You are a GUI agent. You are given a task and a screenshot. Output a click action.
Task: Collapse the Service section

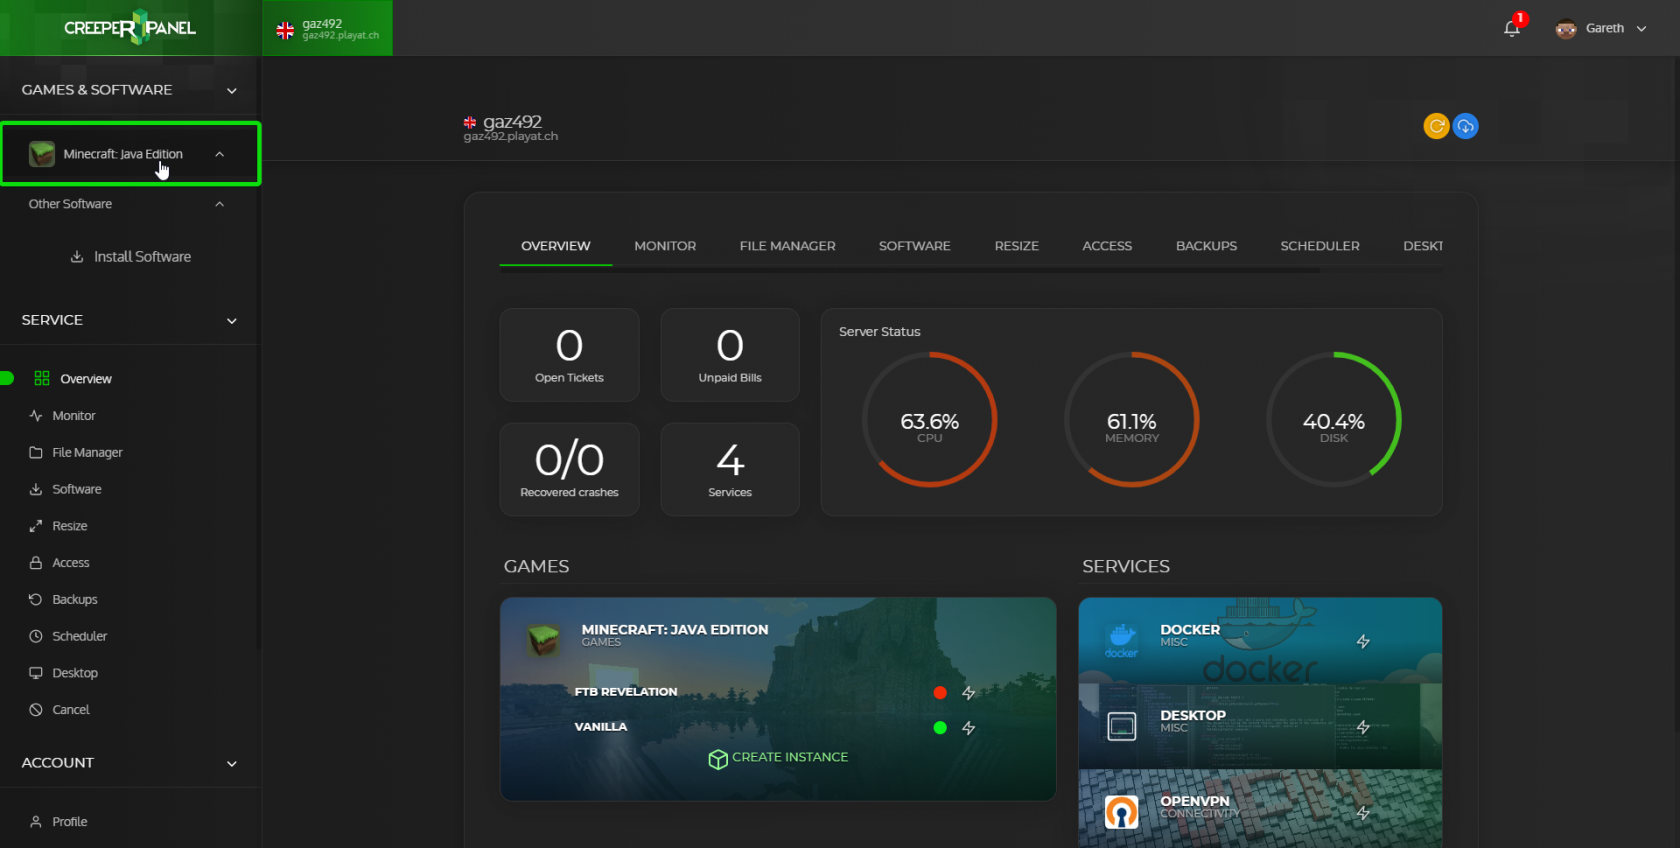click(232, 321)
